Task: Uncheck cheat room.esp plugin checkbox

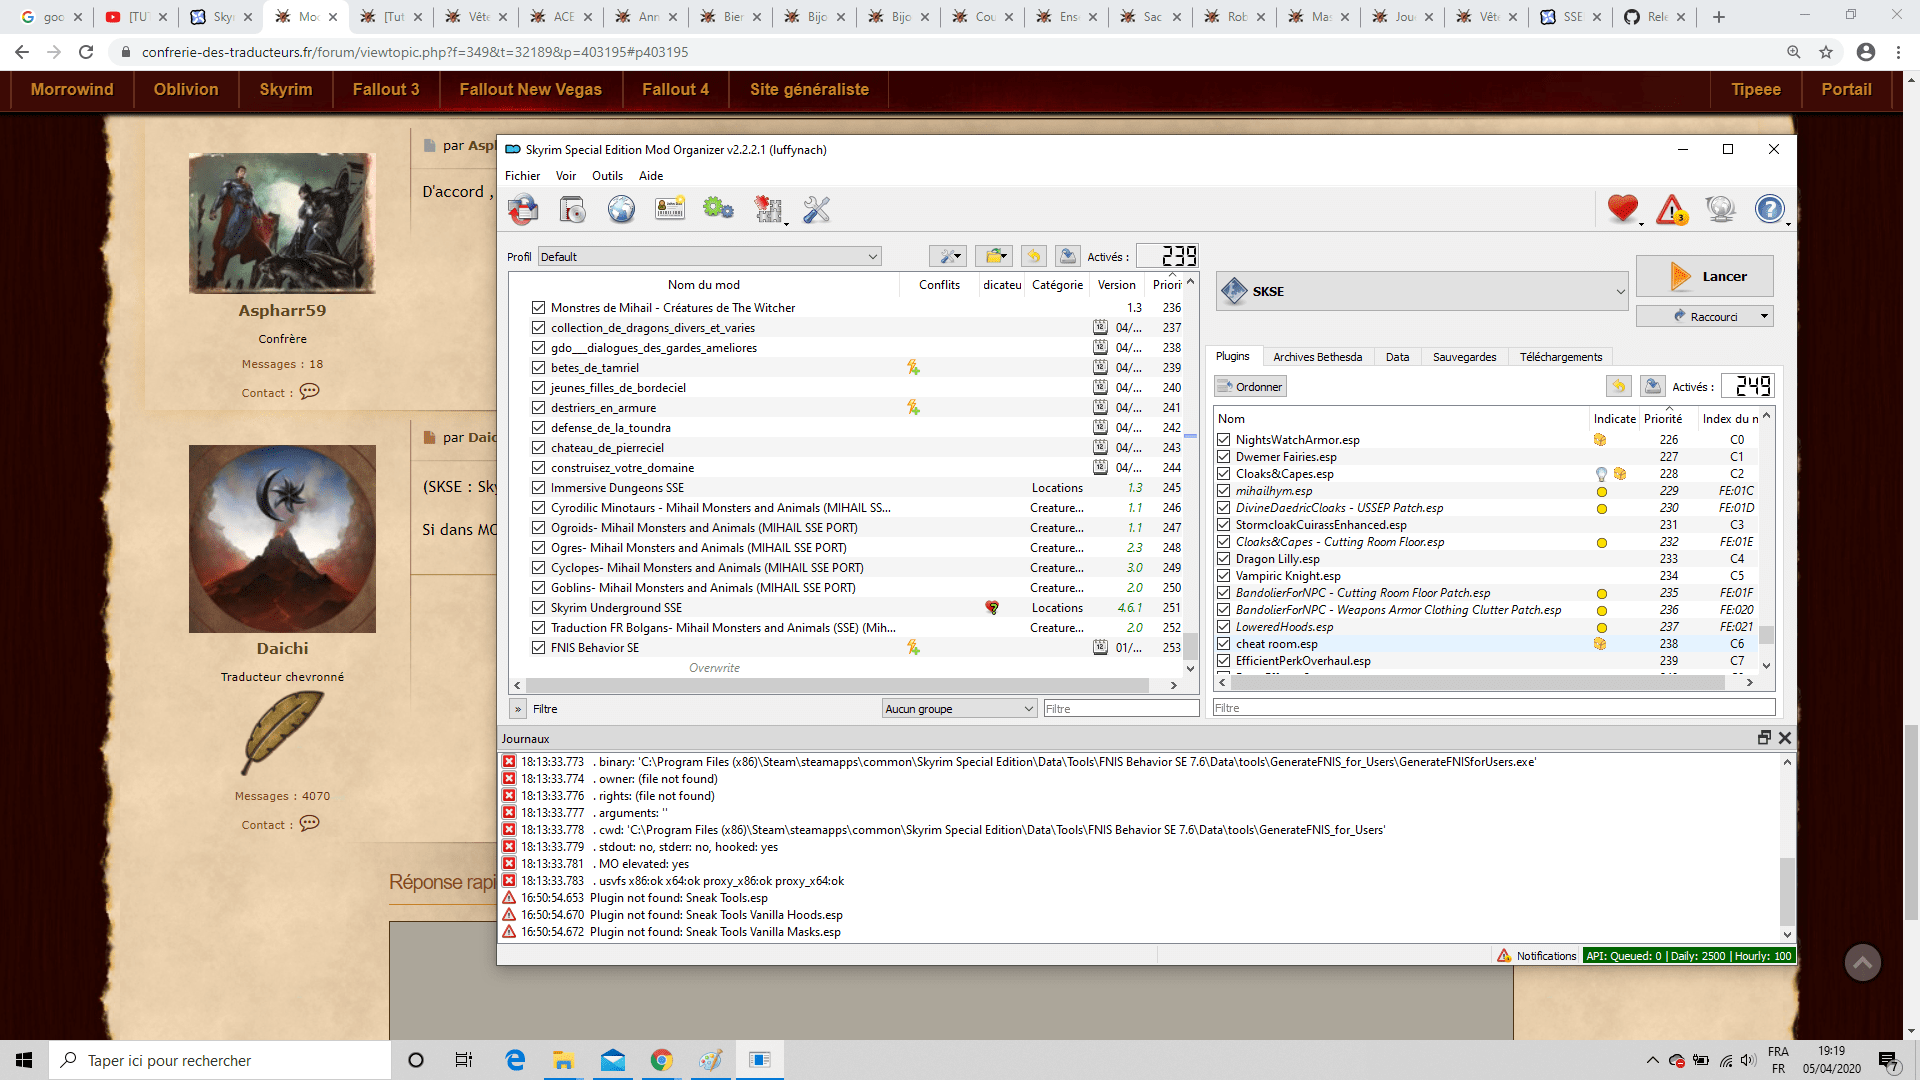Action: (x=1223, y=644)
